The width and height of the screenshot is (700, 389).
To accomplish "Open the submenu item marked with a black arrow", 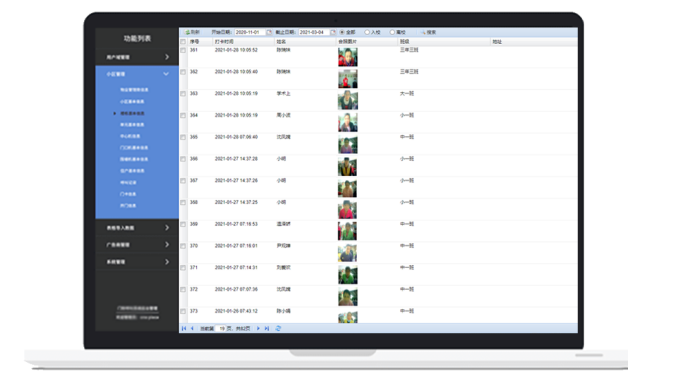I will tap(132, 113).
